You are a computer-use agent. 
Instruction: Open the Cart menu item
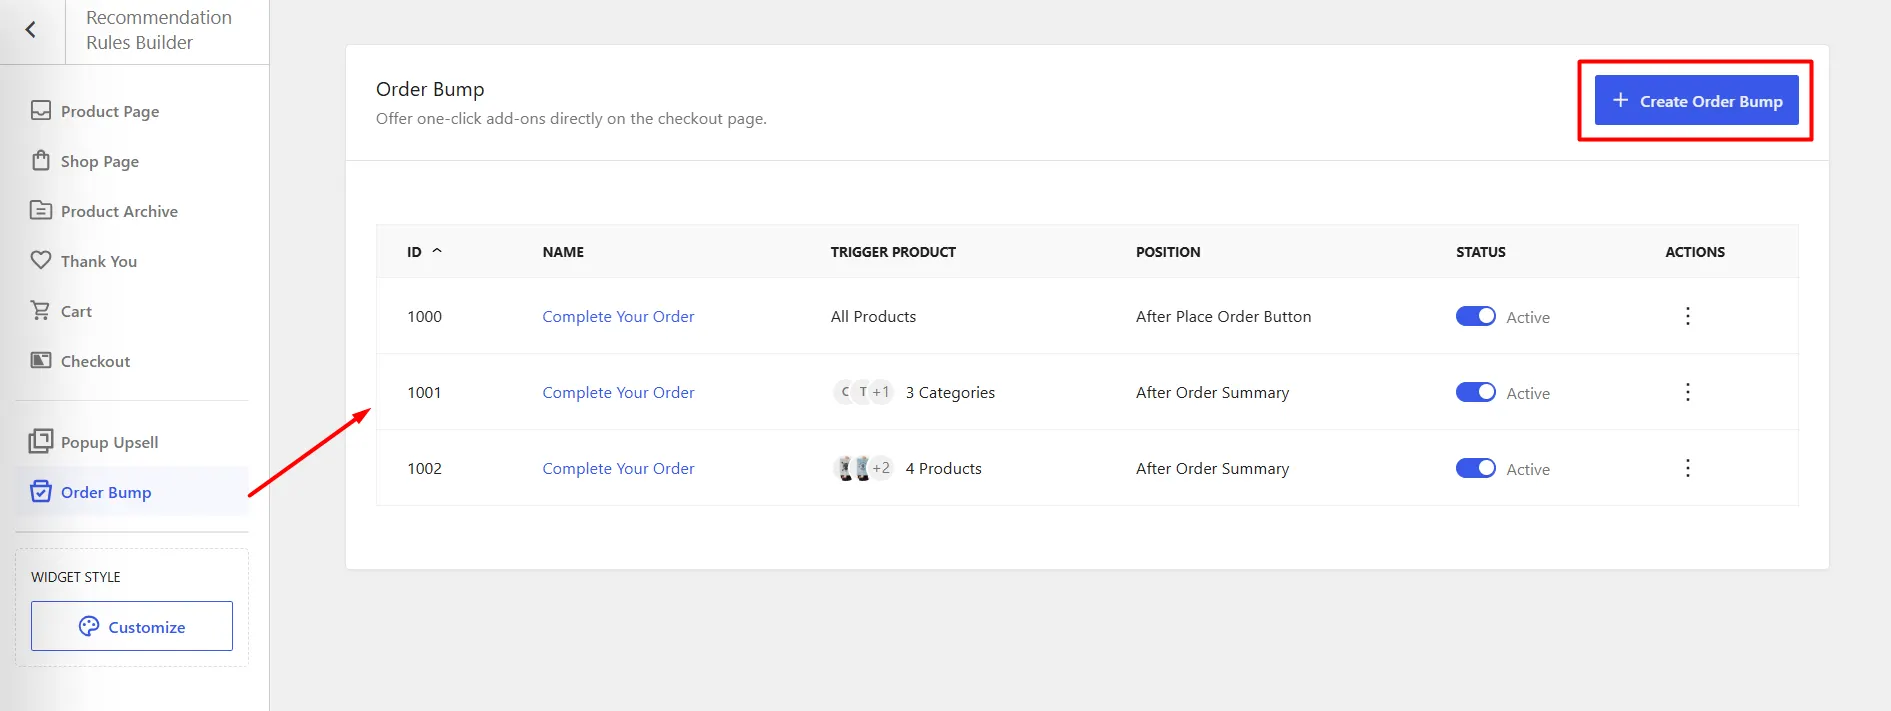[x=132, y=311]
